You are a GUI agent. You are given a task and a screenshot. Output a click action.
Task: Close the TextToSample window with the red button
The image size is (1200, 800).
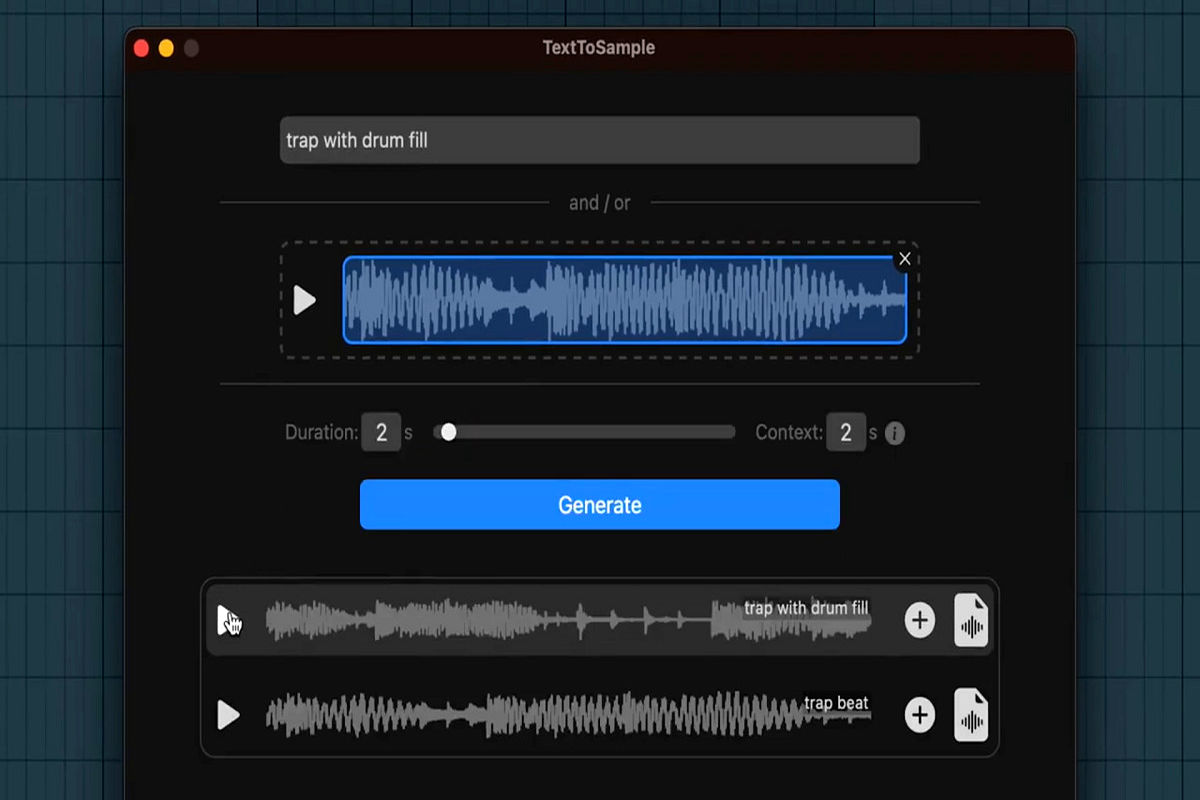[x=141, y=48]
